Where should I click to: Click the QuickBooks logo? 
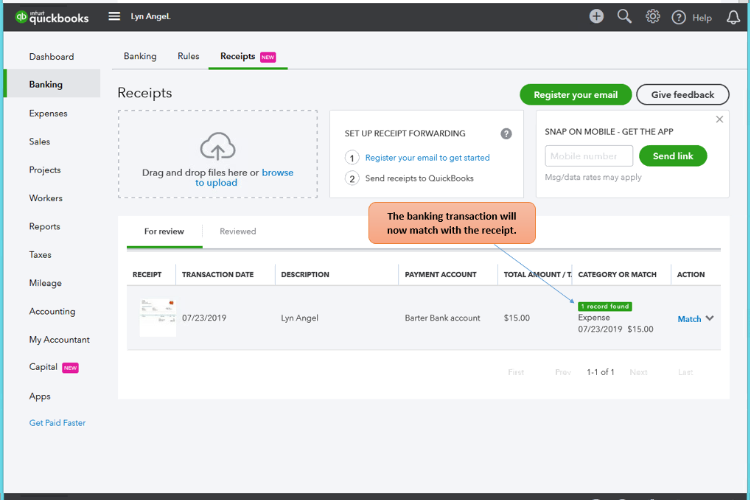[52, 17]
